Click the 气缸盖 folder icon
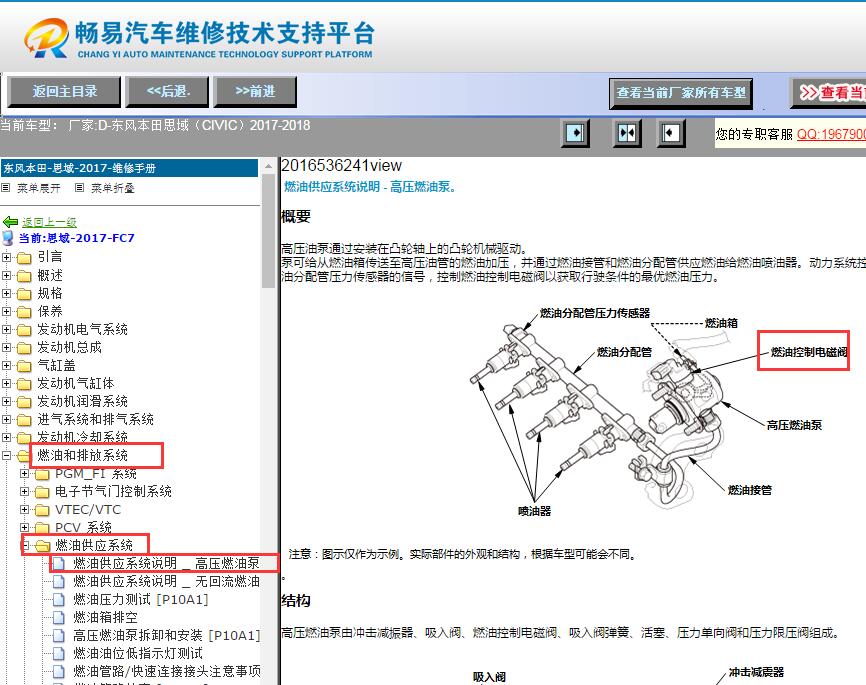Image resolution: width=866 pixels, height=685 pixels. pyautogui.click(x=24, y=366)
